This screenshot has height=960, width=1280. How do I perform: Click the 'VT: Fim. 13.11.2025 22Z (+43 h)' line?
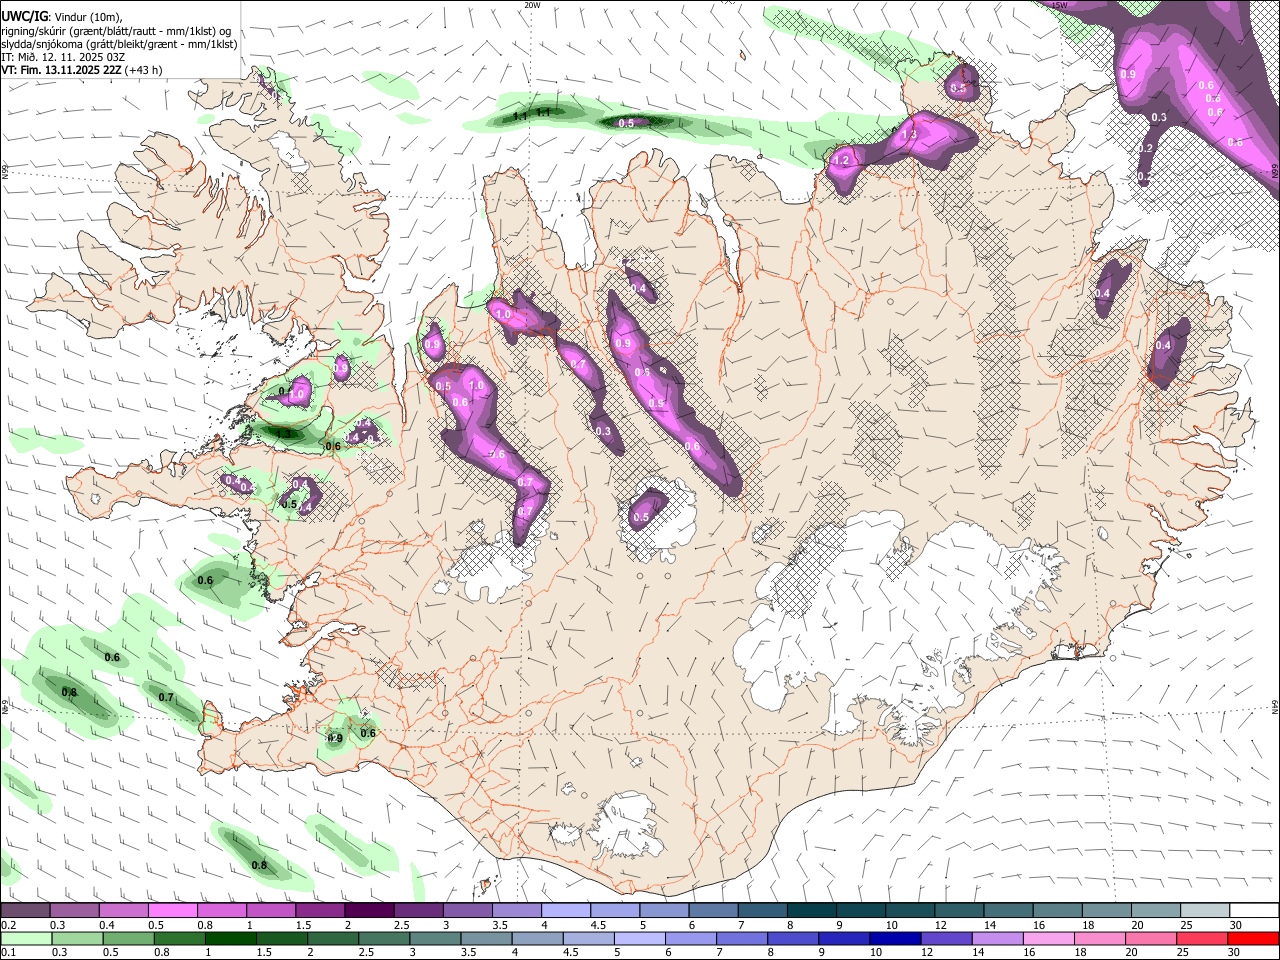coord(82,70)
